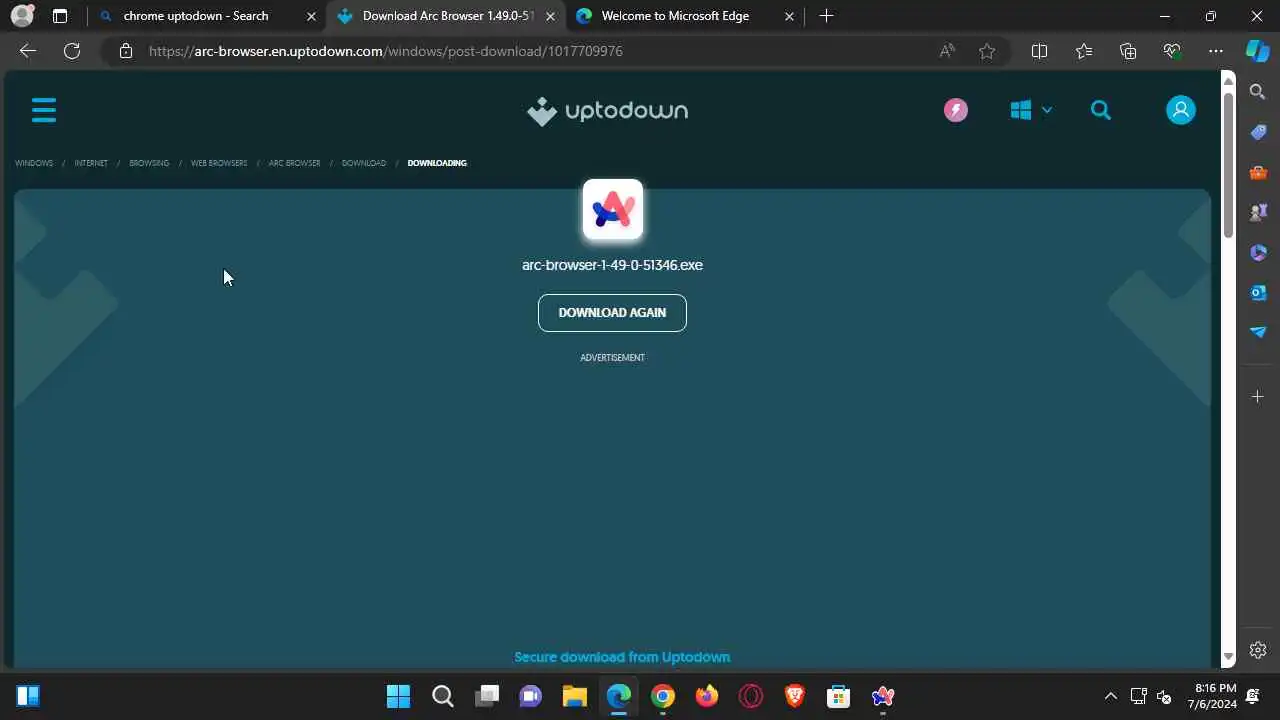Go to Windows breadcrumb
This screenshot has height=720, width=1280.
click(34, 163)
